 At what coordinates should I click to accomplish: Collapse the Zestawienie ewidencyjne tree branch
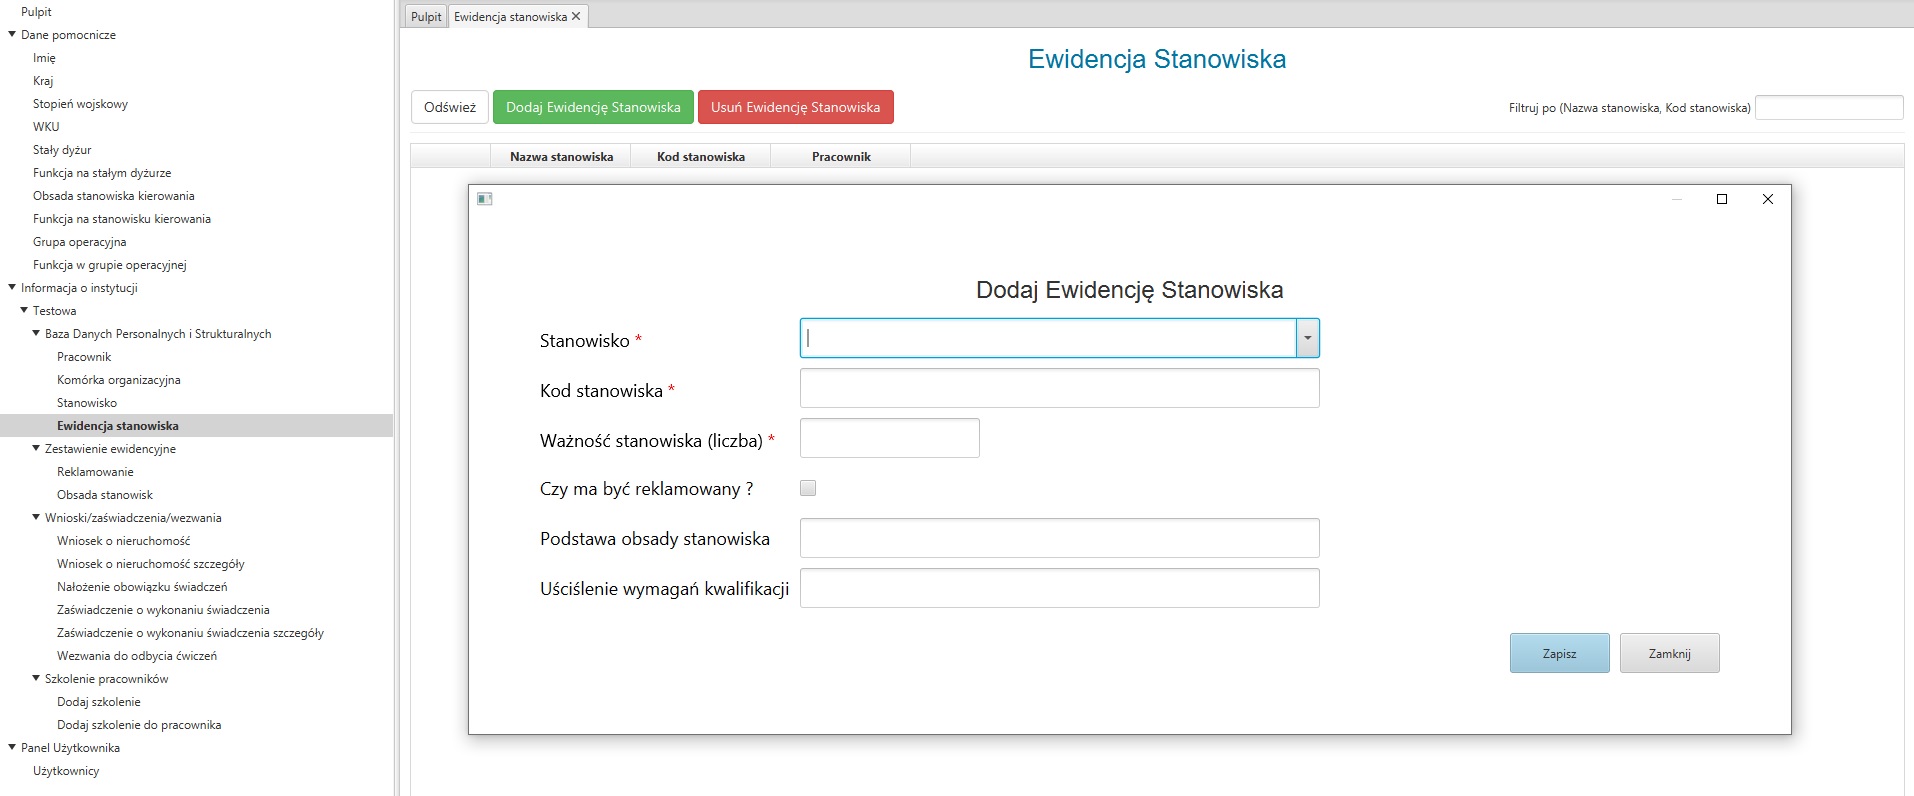[36, 448]
